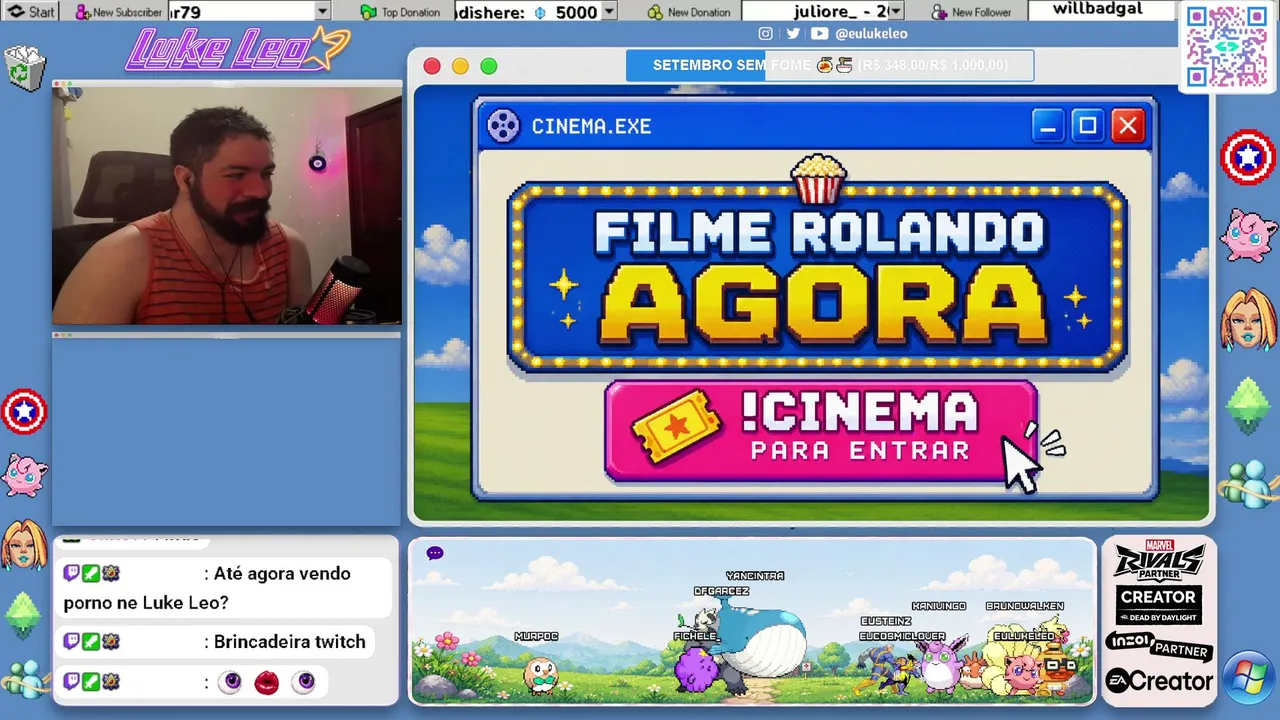
Task: Click the Start button in the top bar
Action: [x=31, y=12]
